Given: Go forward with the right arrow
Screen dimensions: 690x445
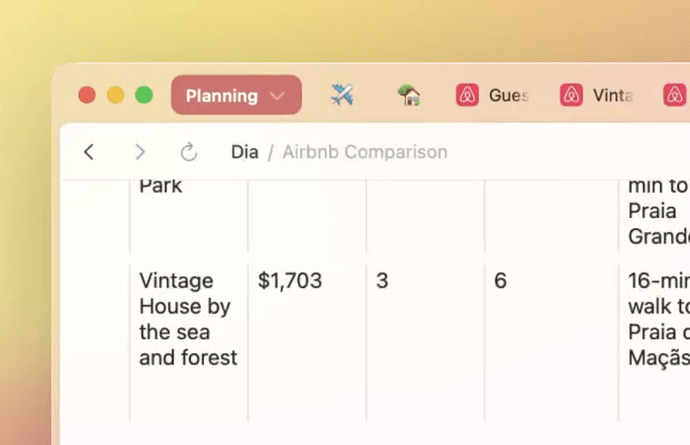Looking at the screenshot, I should [x=140, y=152].
